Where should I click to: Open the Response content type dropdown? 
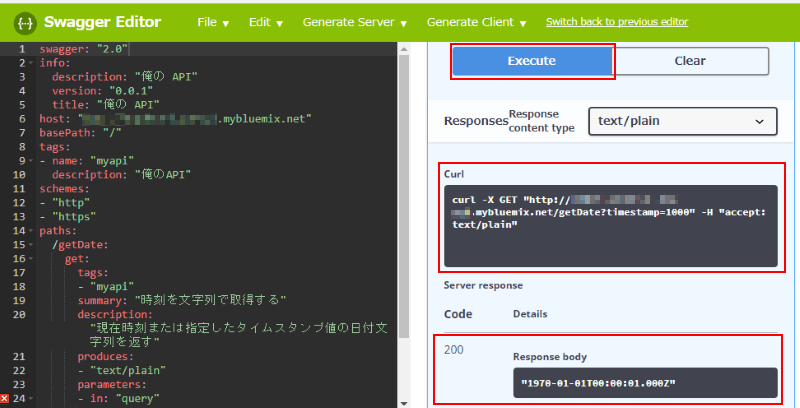point(683,121)
